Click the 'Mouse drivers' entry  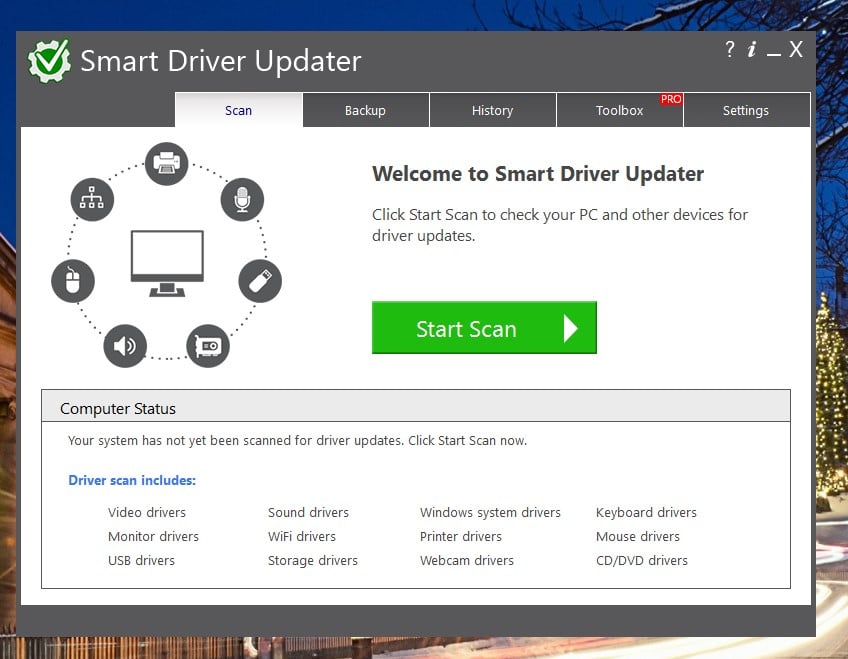tap(638, 536)
